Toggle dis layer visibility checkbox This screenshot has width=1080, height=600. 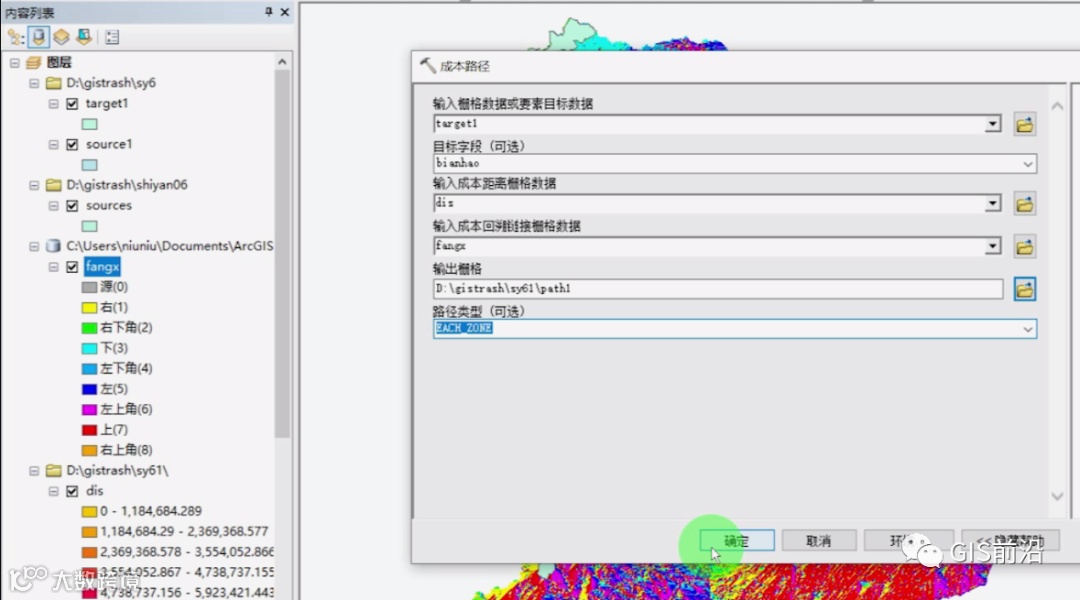(x=72, y=491)
